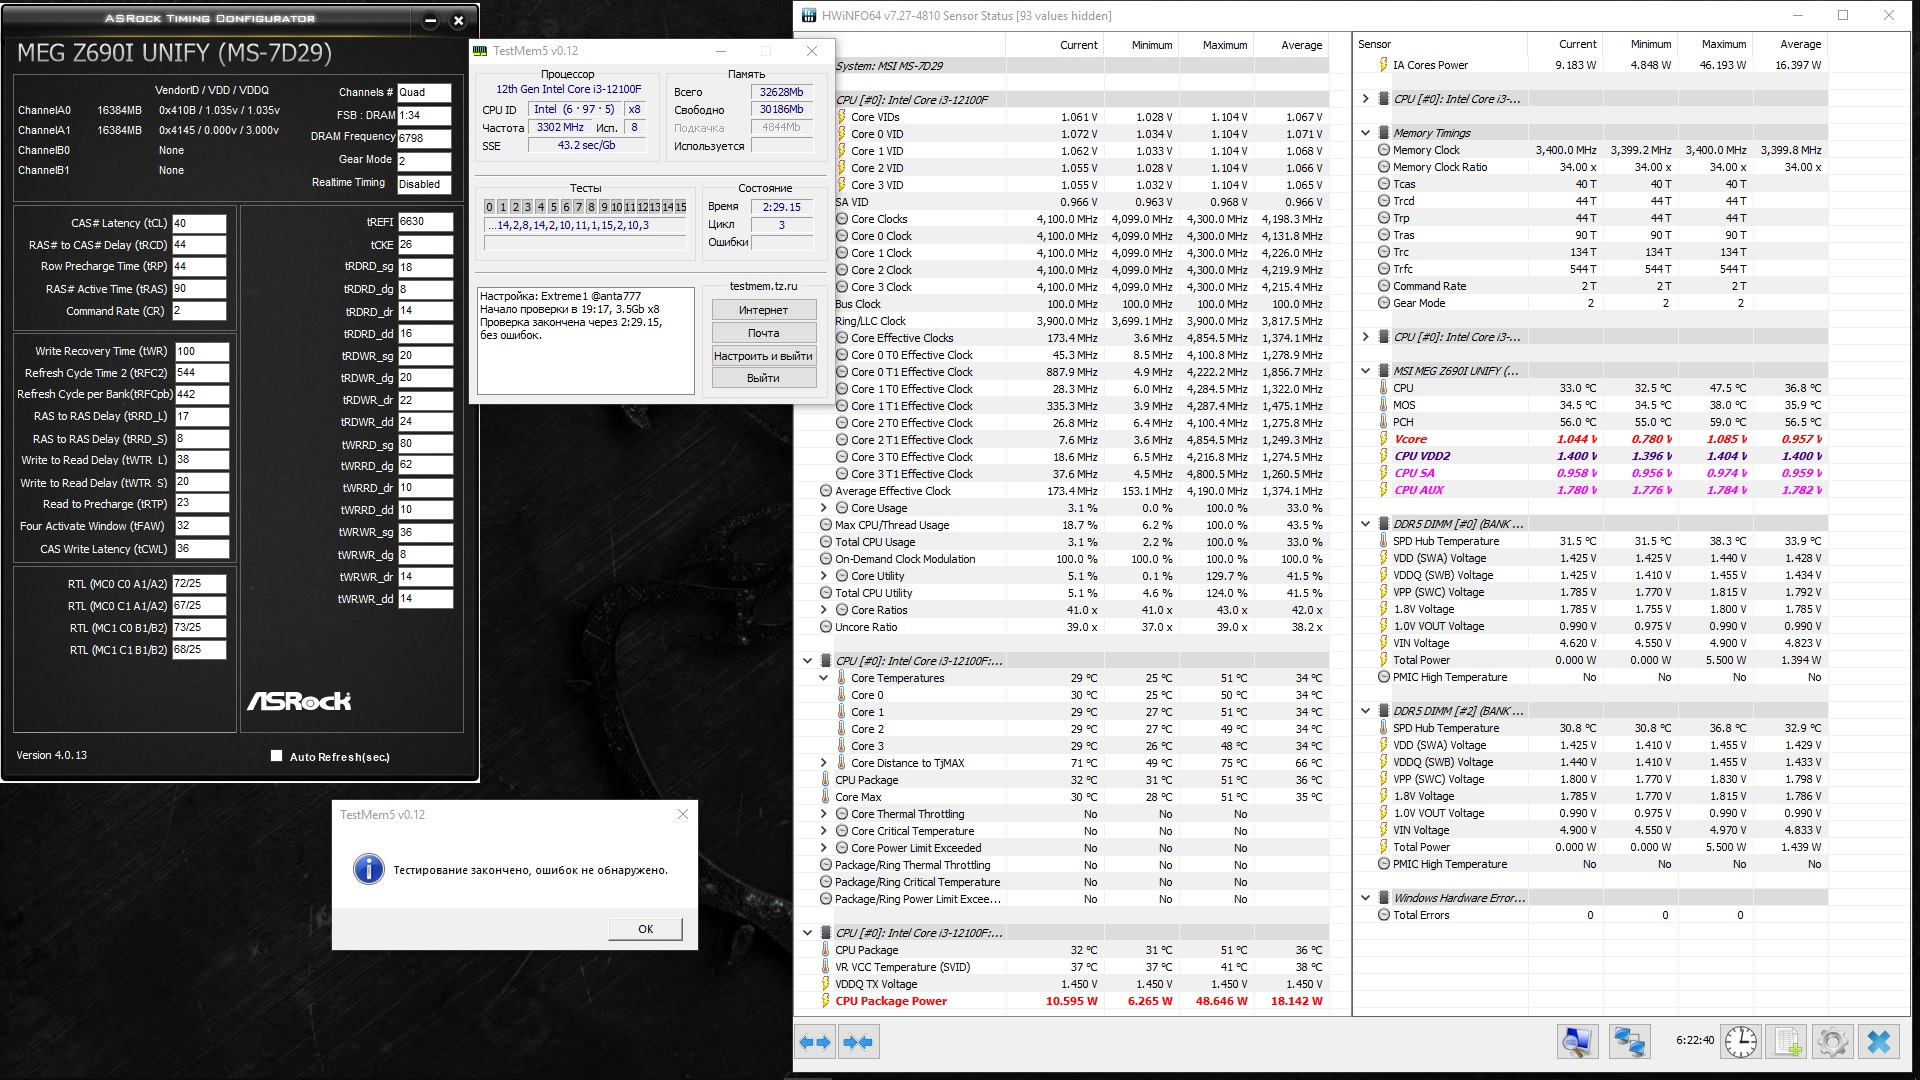Click the clock reset timer icon
This screenshot has width=1920, height=1080.
1741,1042
